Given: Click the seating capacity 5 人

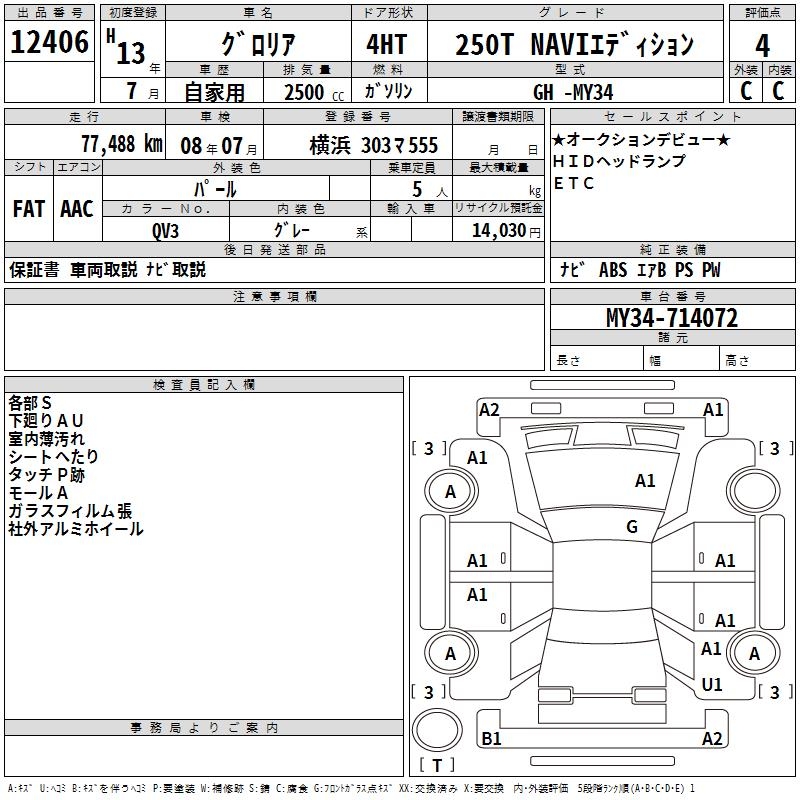Looking at the screenshot, I should point(429,189).
